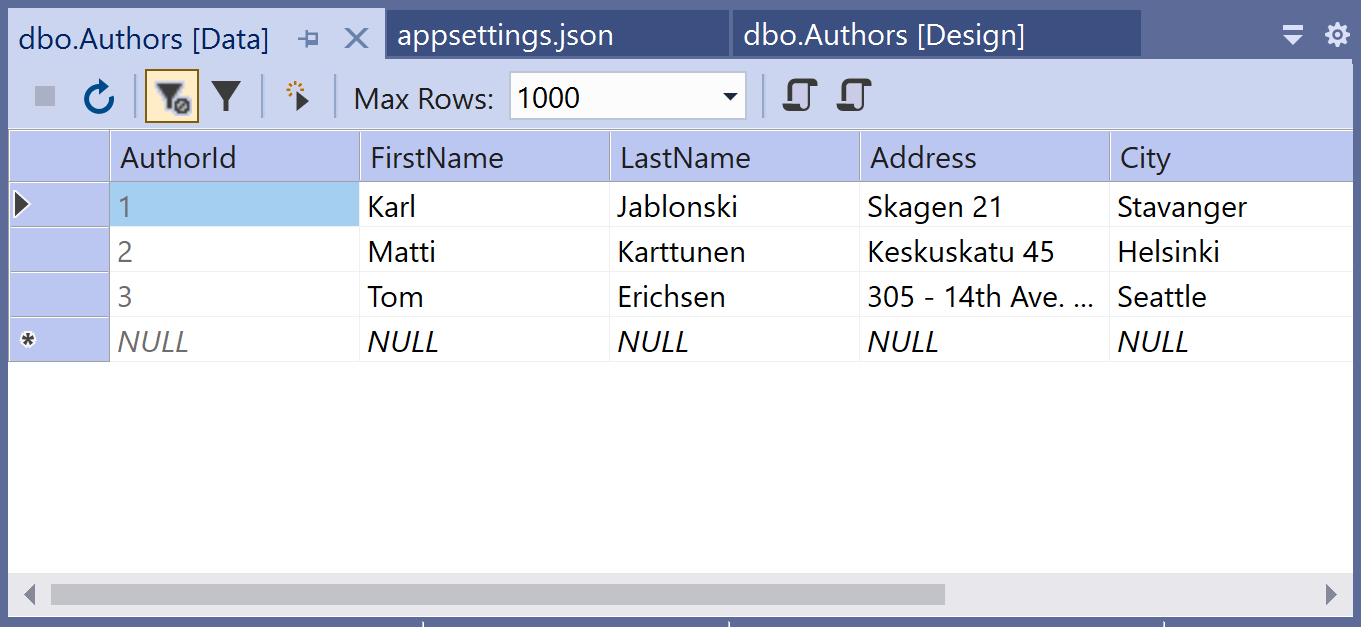This screenshot has width=1361, height=627.
Task: Open the window settings gear icon
Action: tap(1337, 36)
